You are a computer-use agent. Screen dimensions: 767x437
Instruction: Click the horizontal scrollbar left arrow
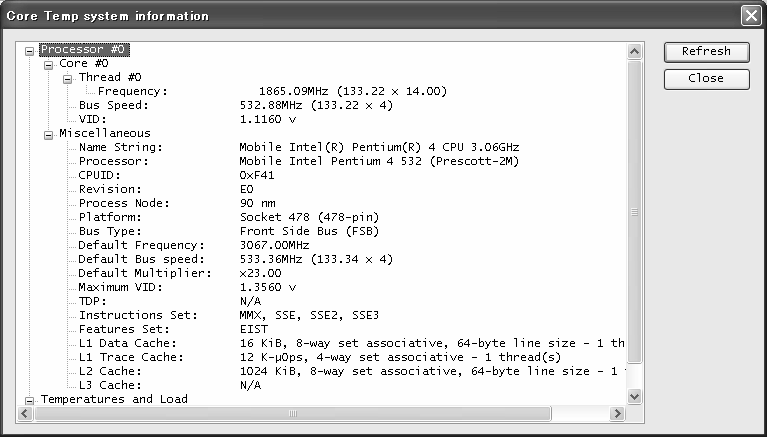pos(25,414)
